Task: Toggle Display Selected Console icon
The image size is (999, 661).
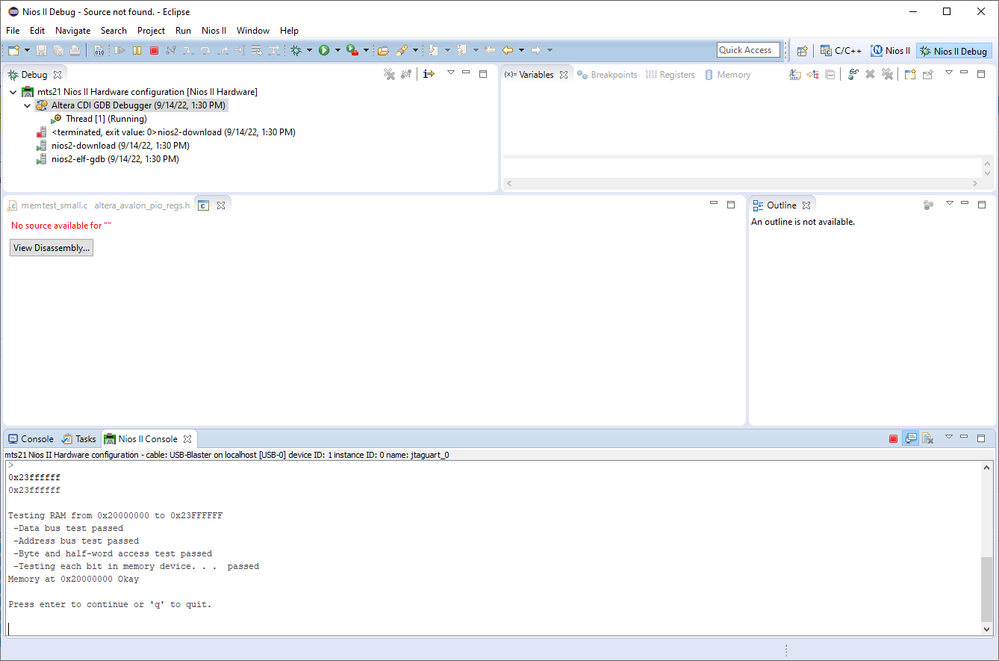Action: point(911,439)
